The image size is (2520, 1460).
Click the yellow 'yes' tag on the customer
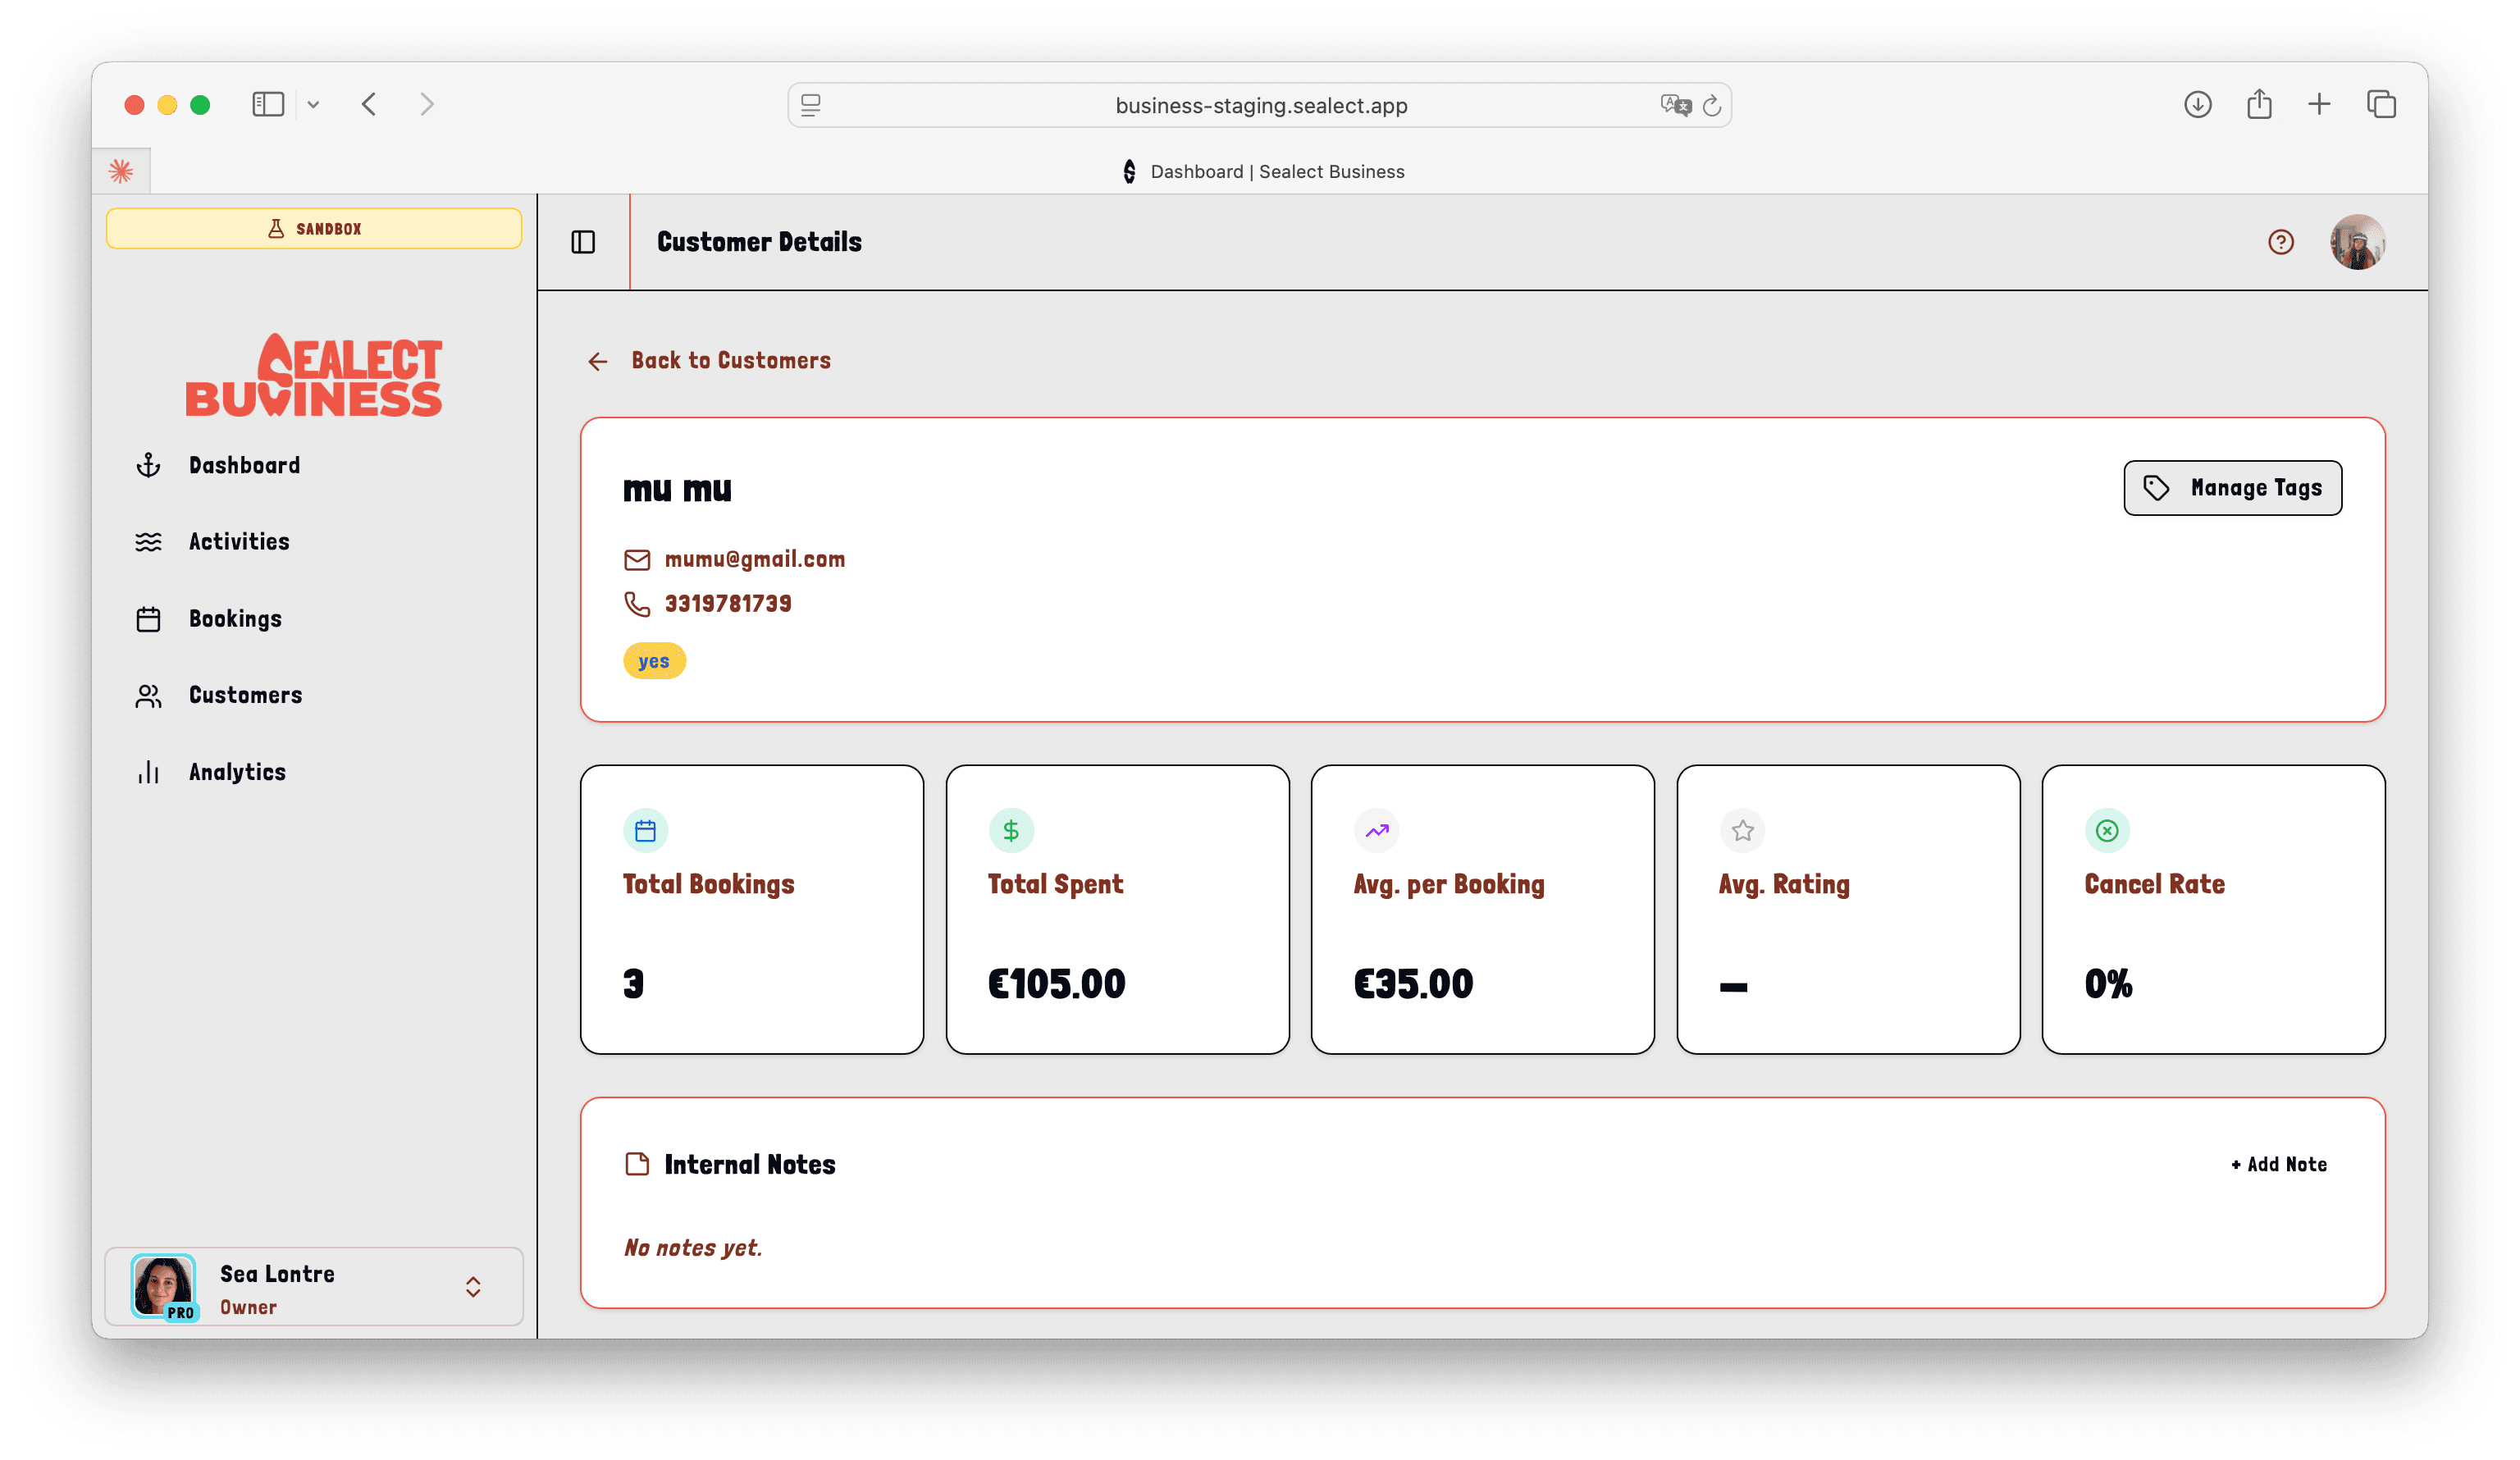(654, 660)
